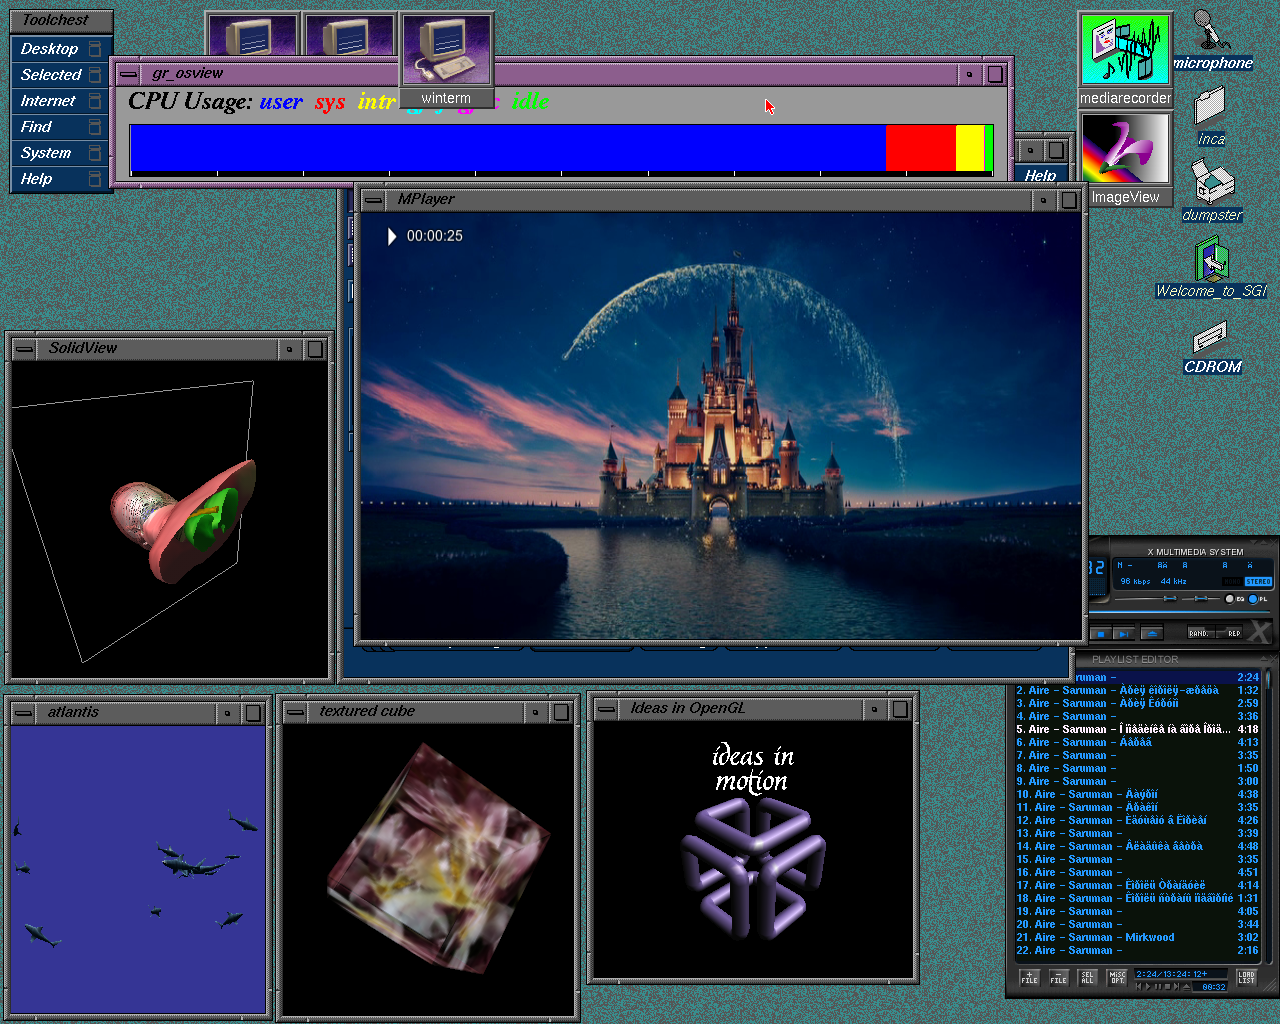Open the Find menu in Toolchest
The image size is (1280, 1024).
coord(60,126)
